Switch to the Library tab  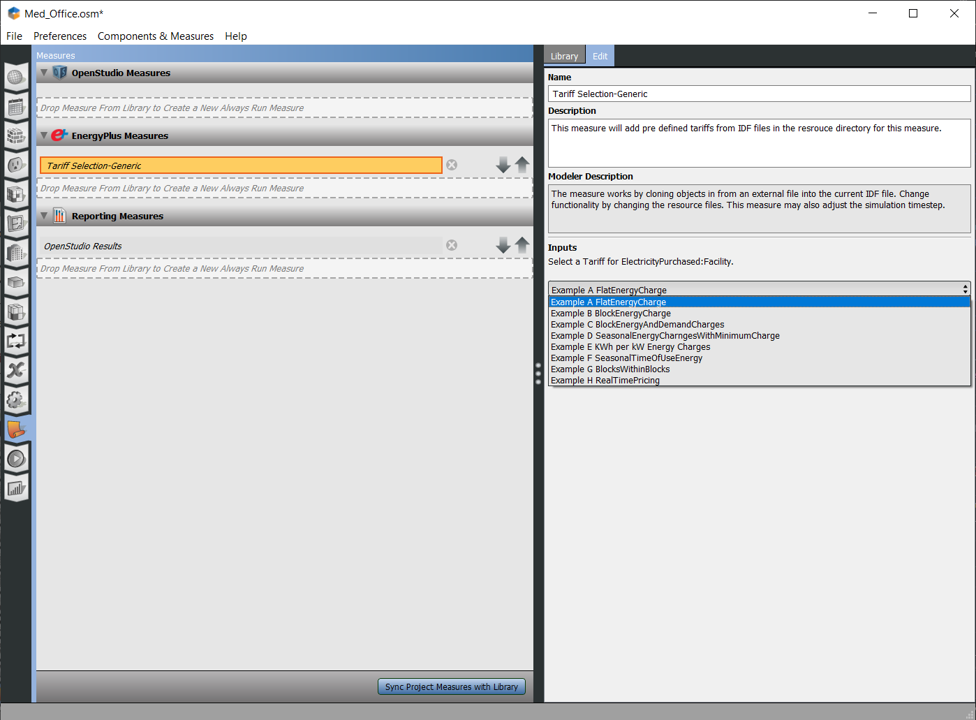coord(564,56)
